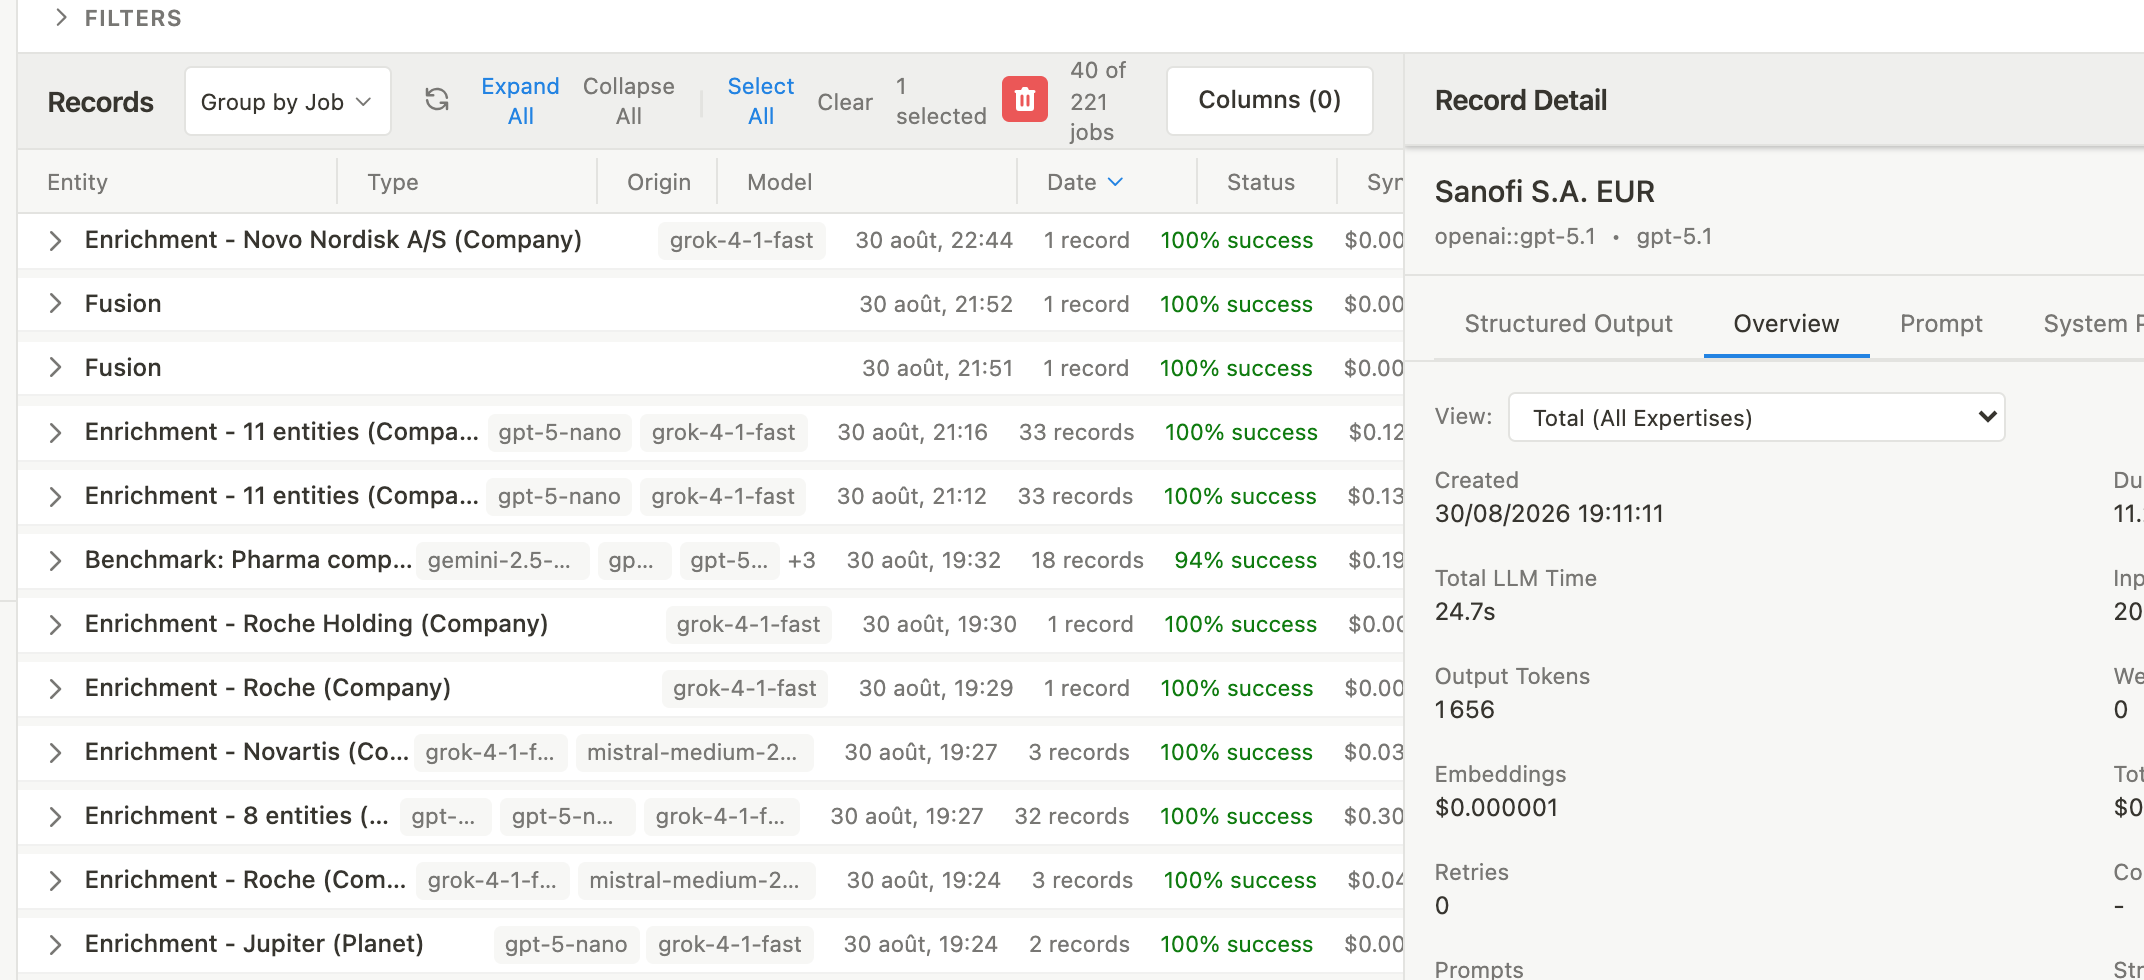Expand the Enrichment - Roche Holding row

56,624
